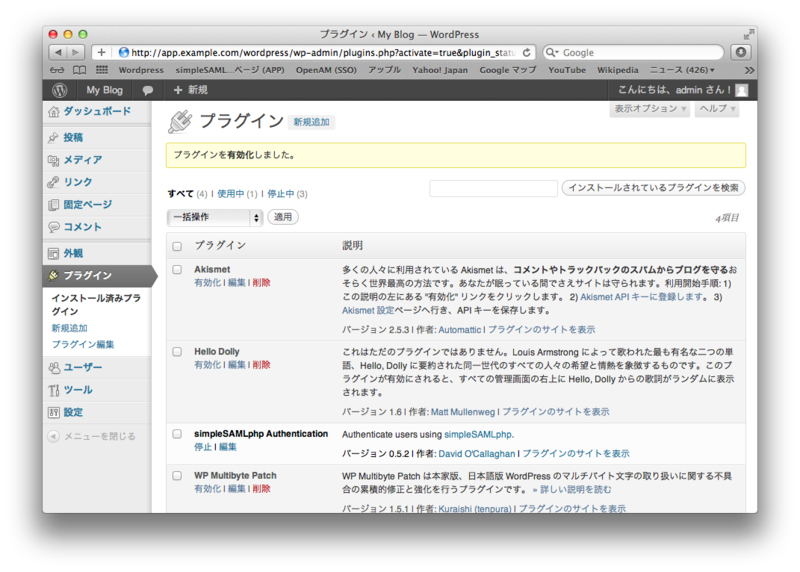Viewport: 800px width, 572px height.
Task: Open the ニュース (426) bookmarks dropdown
Action: click(x=682, y=70)
